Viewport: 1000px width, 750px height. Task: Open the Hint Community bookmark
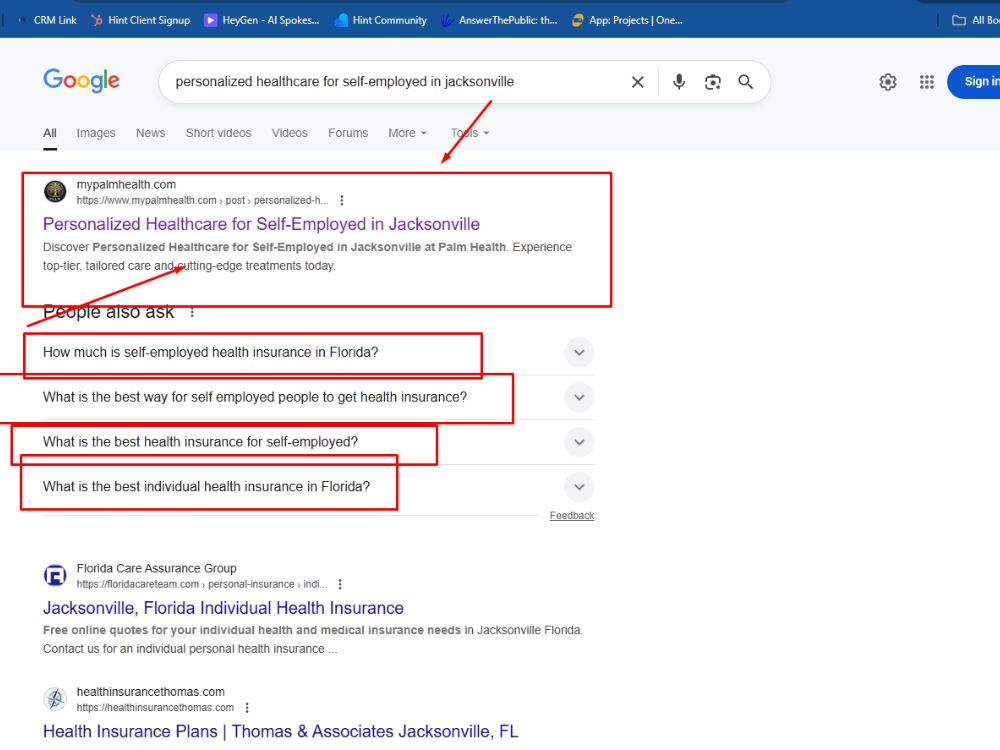(381, 20)
